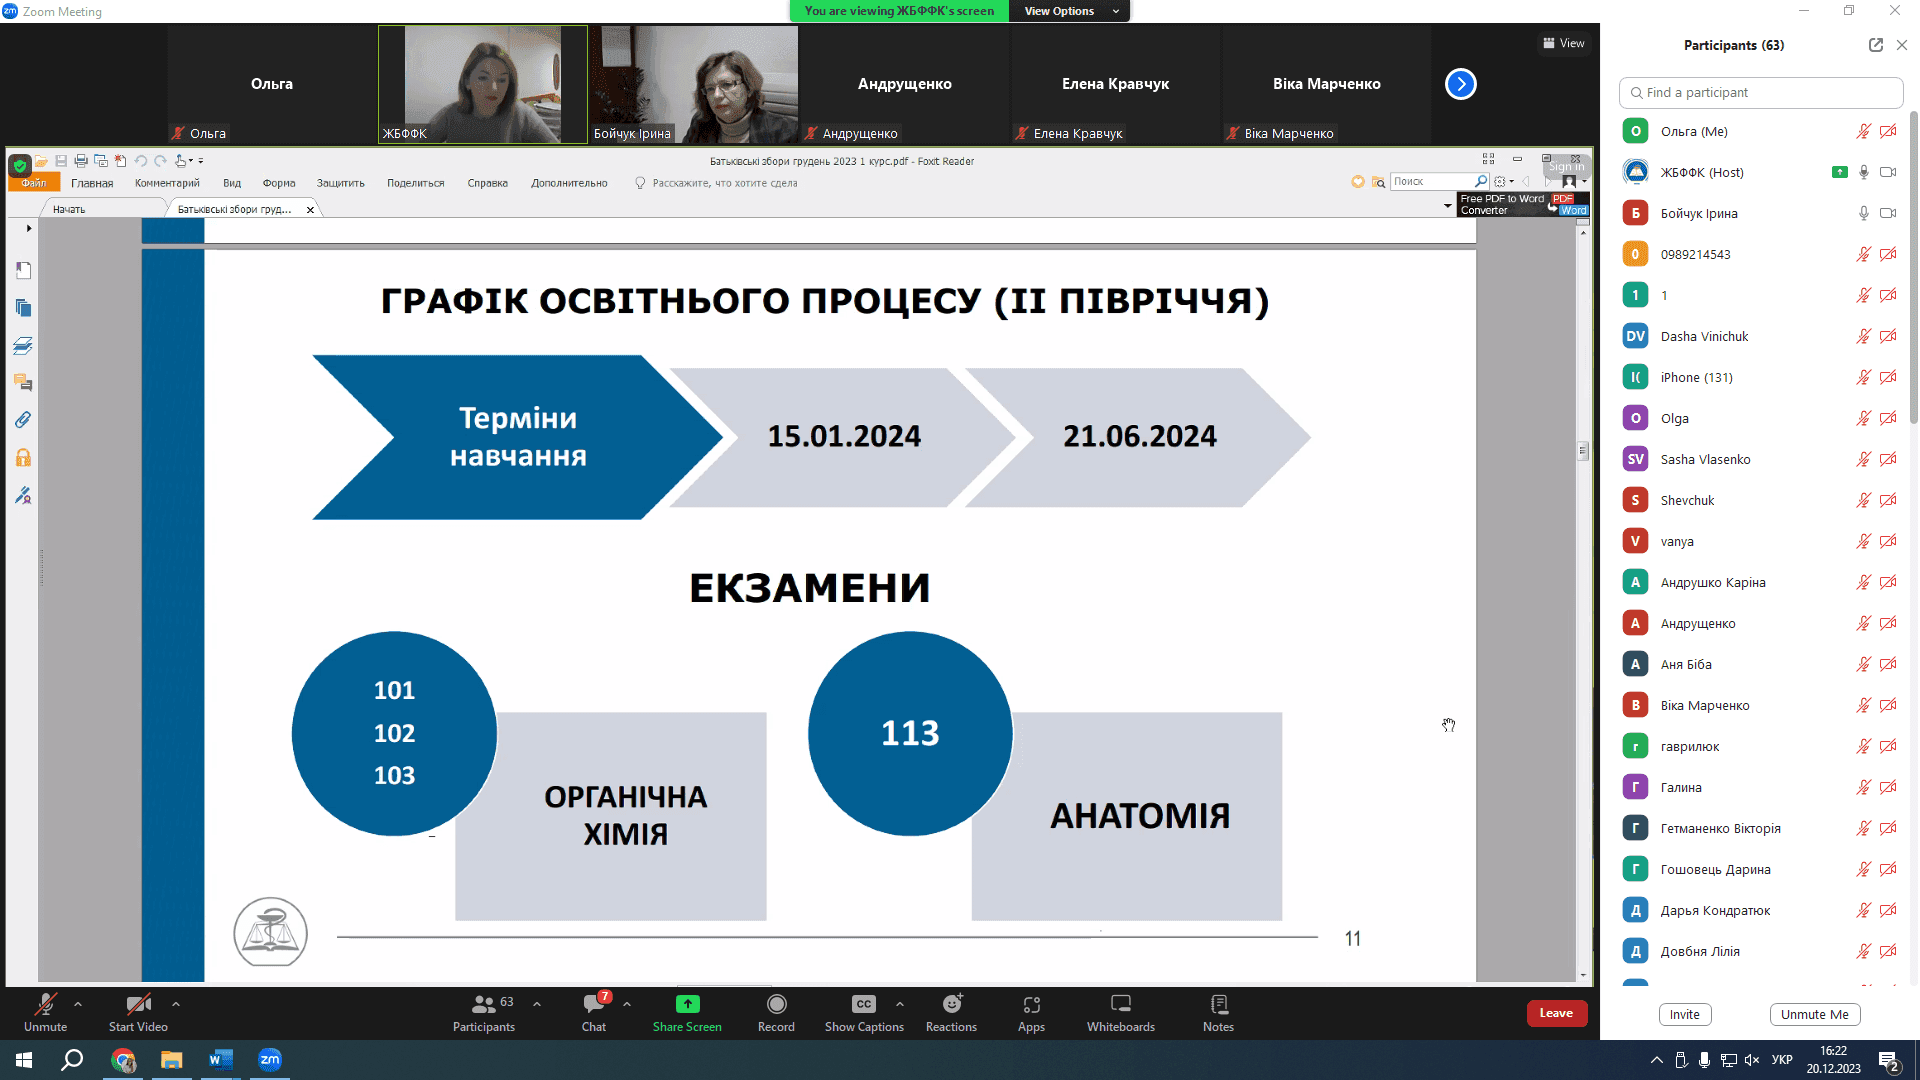
Task: Open the Защитить ribbon tab
Action: click(340, 183)
